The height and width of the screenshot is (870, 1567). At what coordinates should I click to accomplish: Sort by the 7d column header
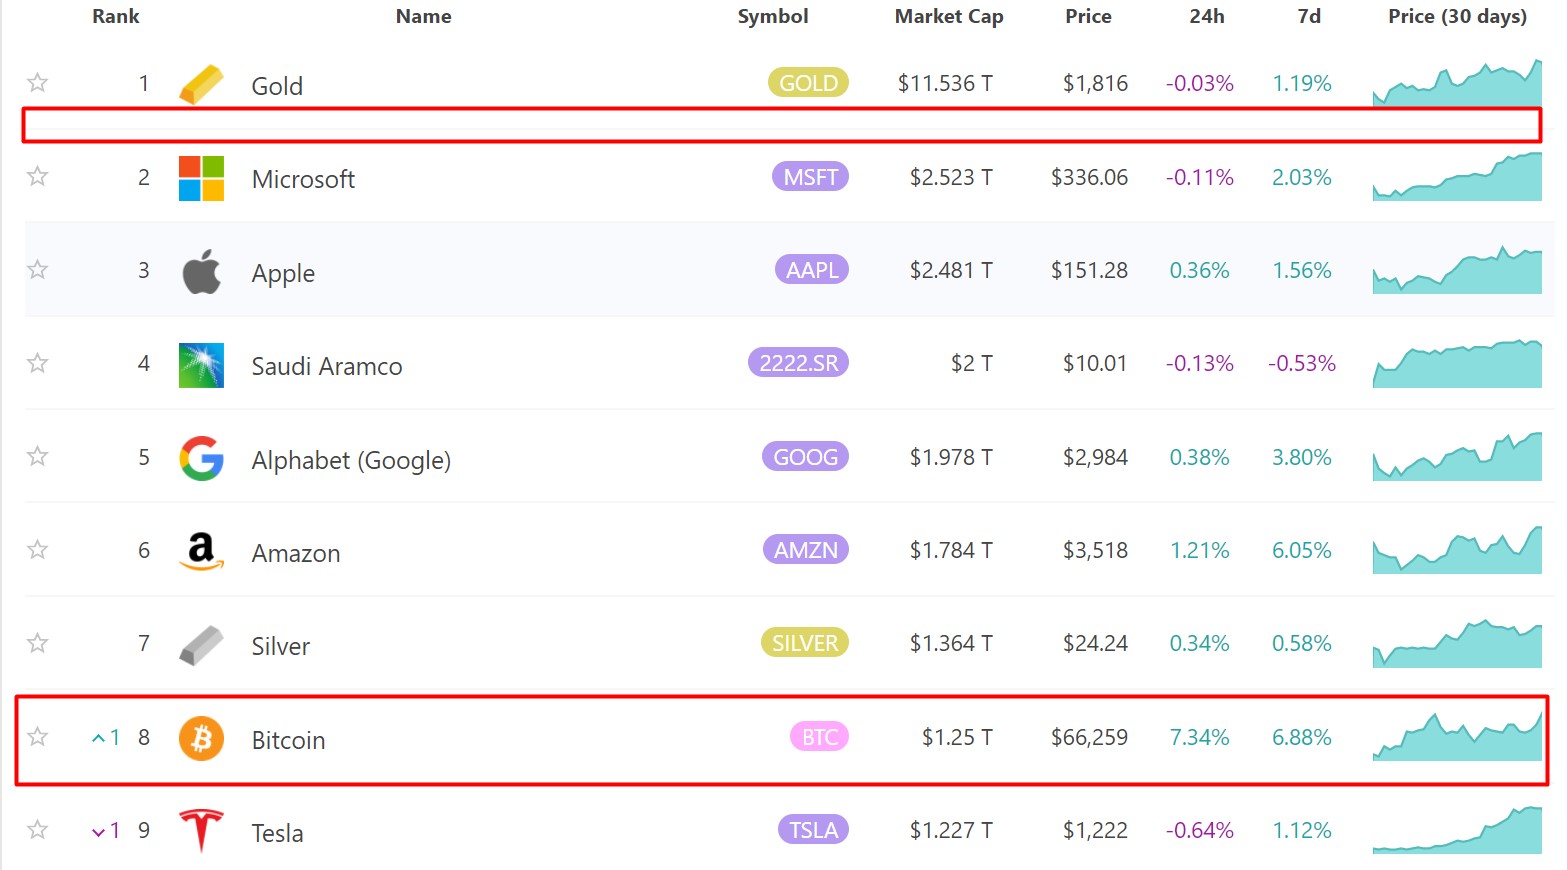click(1309, 16)
